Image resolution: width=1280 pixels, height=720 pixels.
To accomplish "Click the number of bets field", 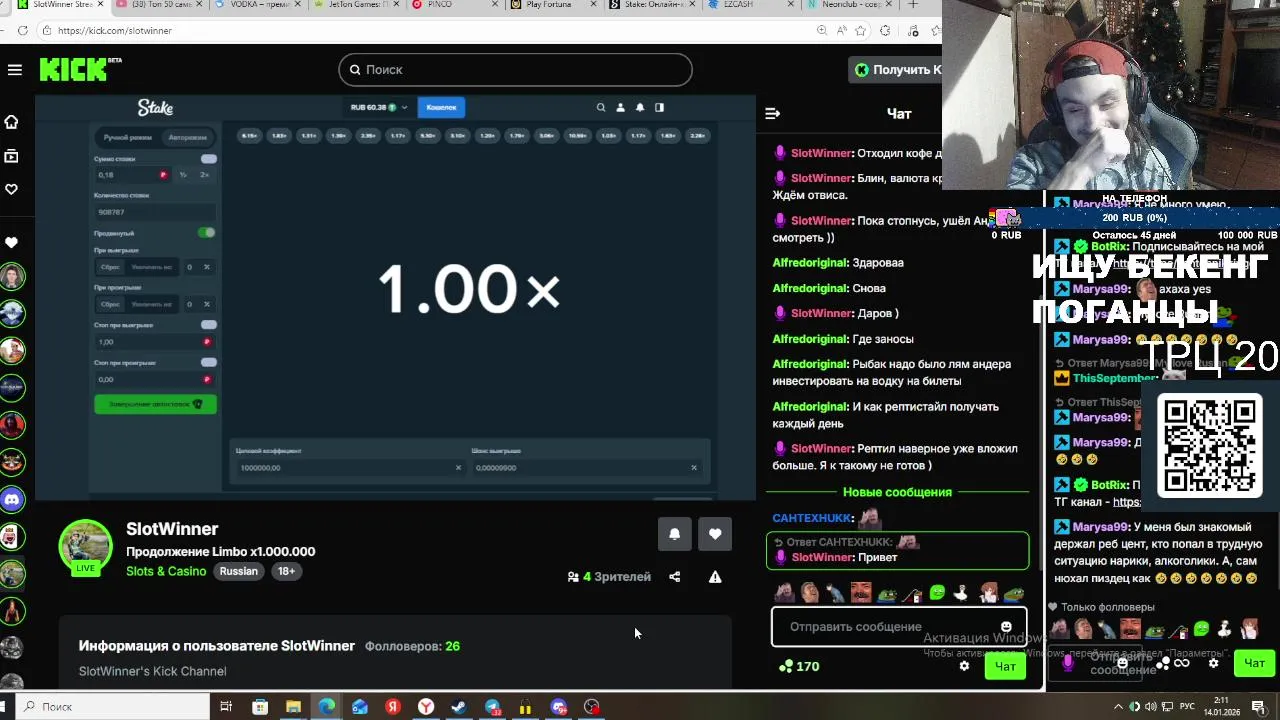I will pos(155,212).
